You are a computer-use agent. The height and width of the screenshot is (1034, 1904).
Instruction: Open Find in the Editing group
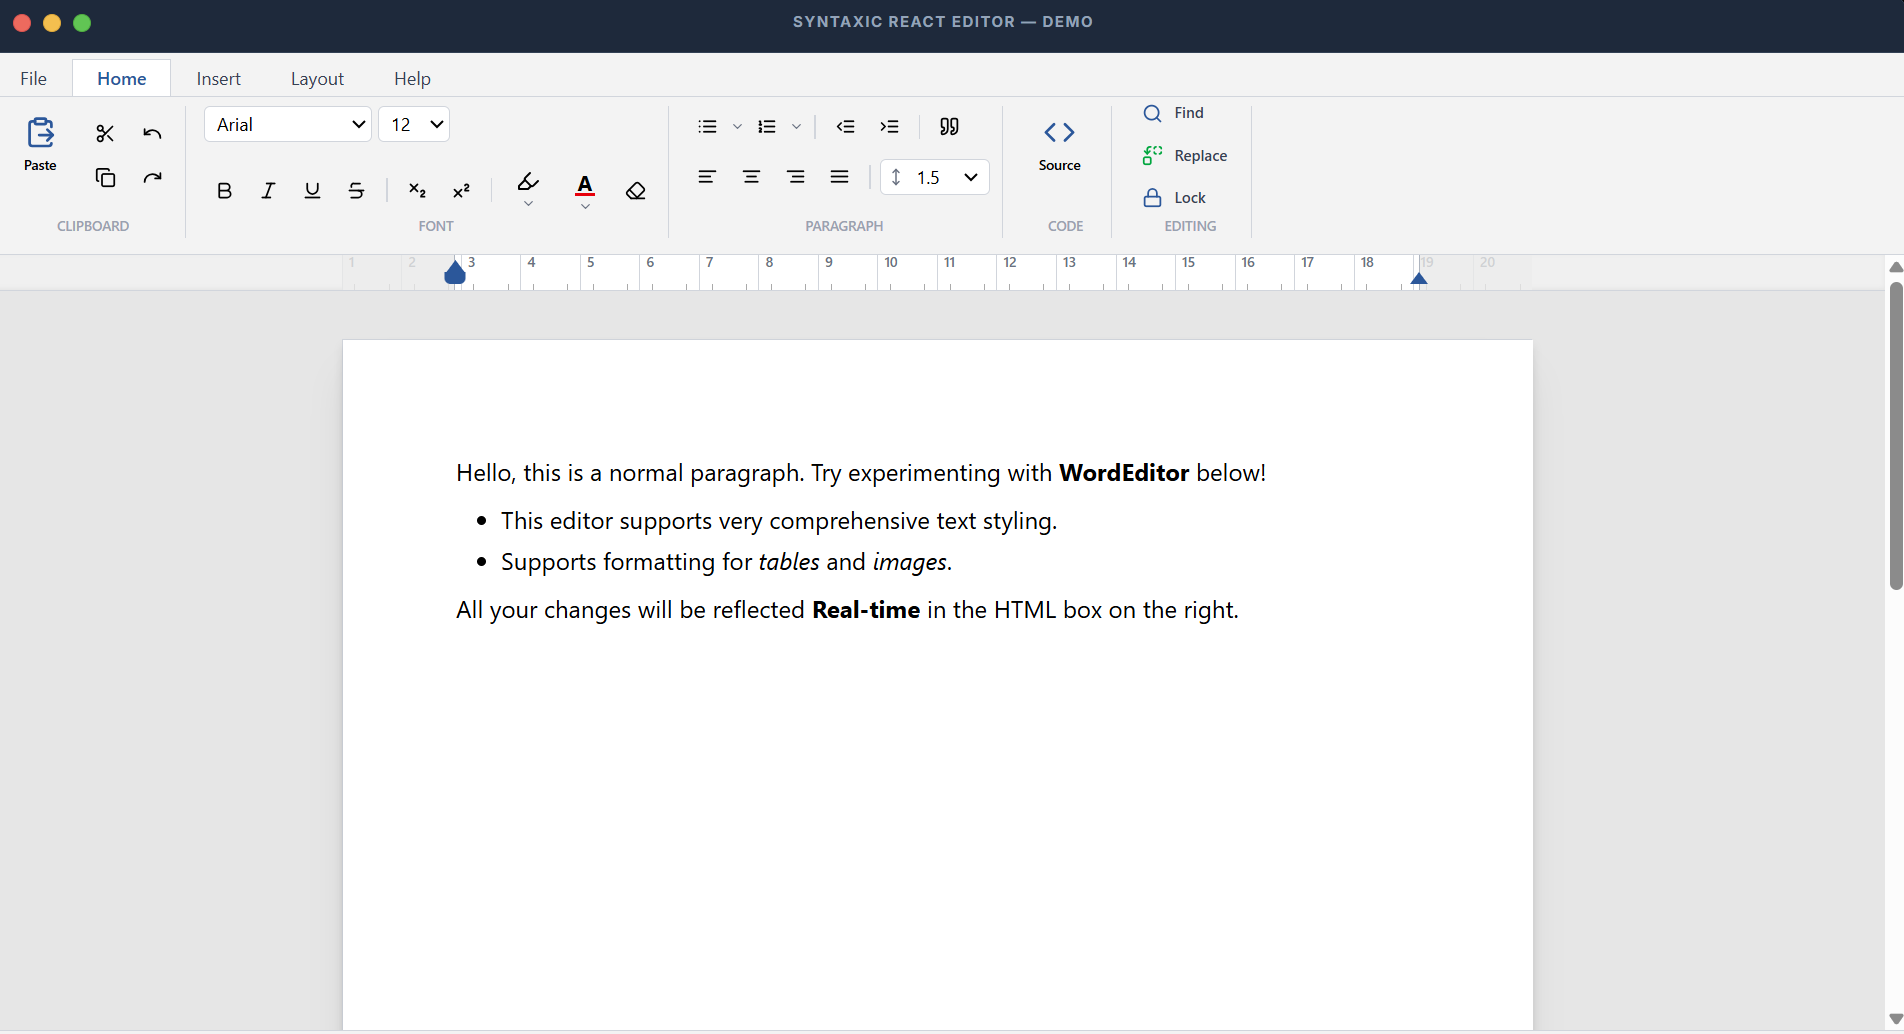[x=1174, y=113]
